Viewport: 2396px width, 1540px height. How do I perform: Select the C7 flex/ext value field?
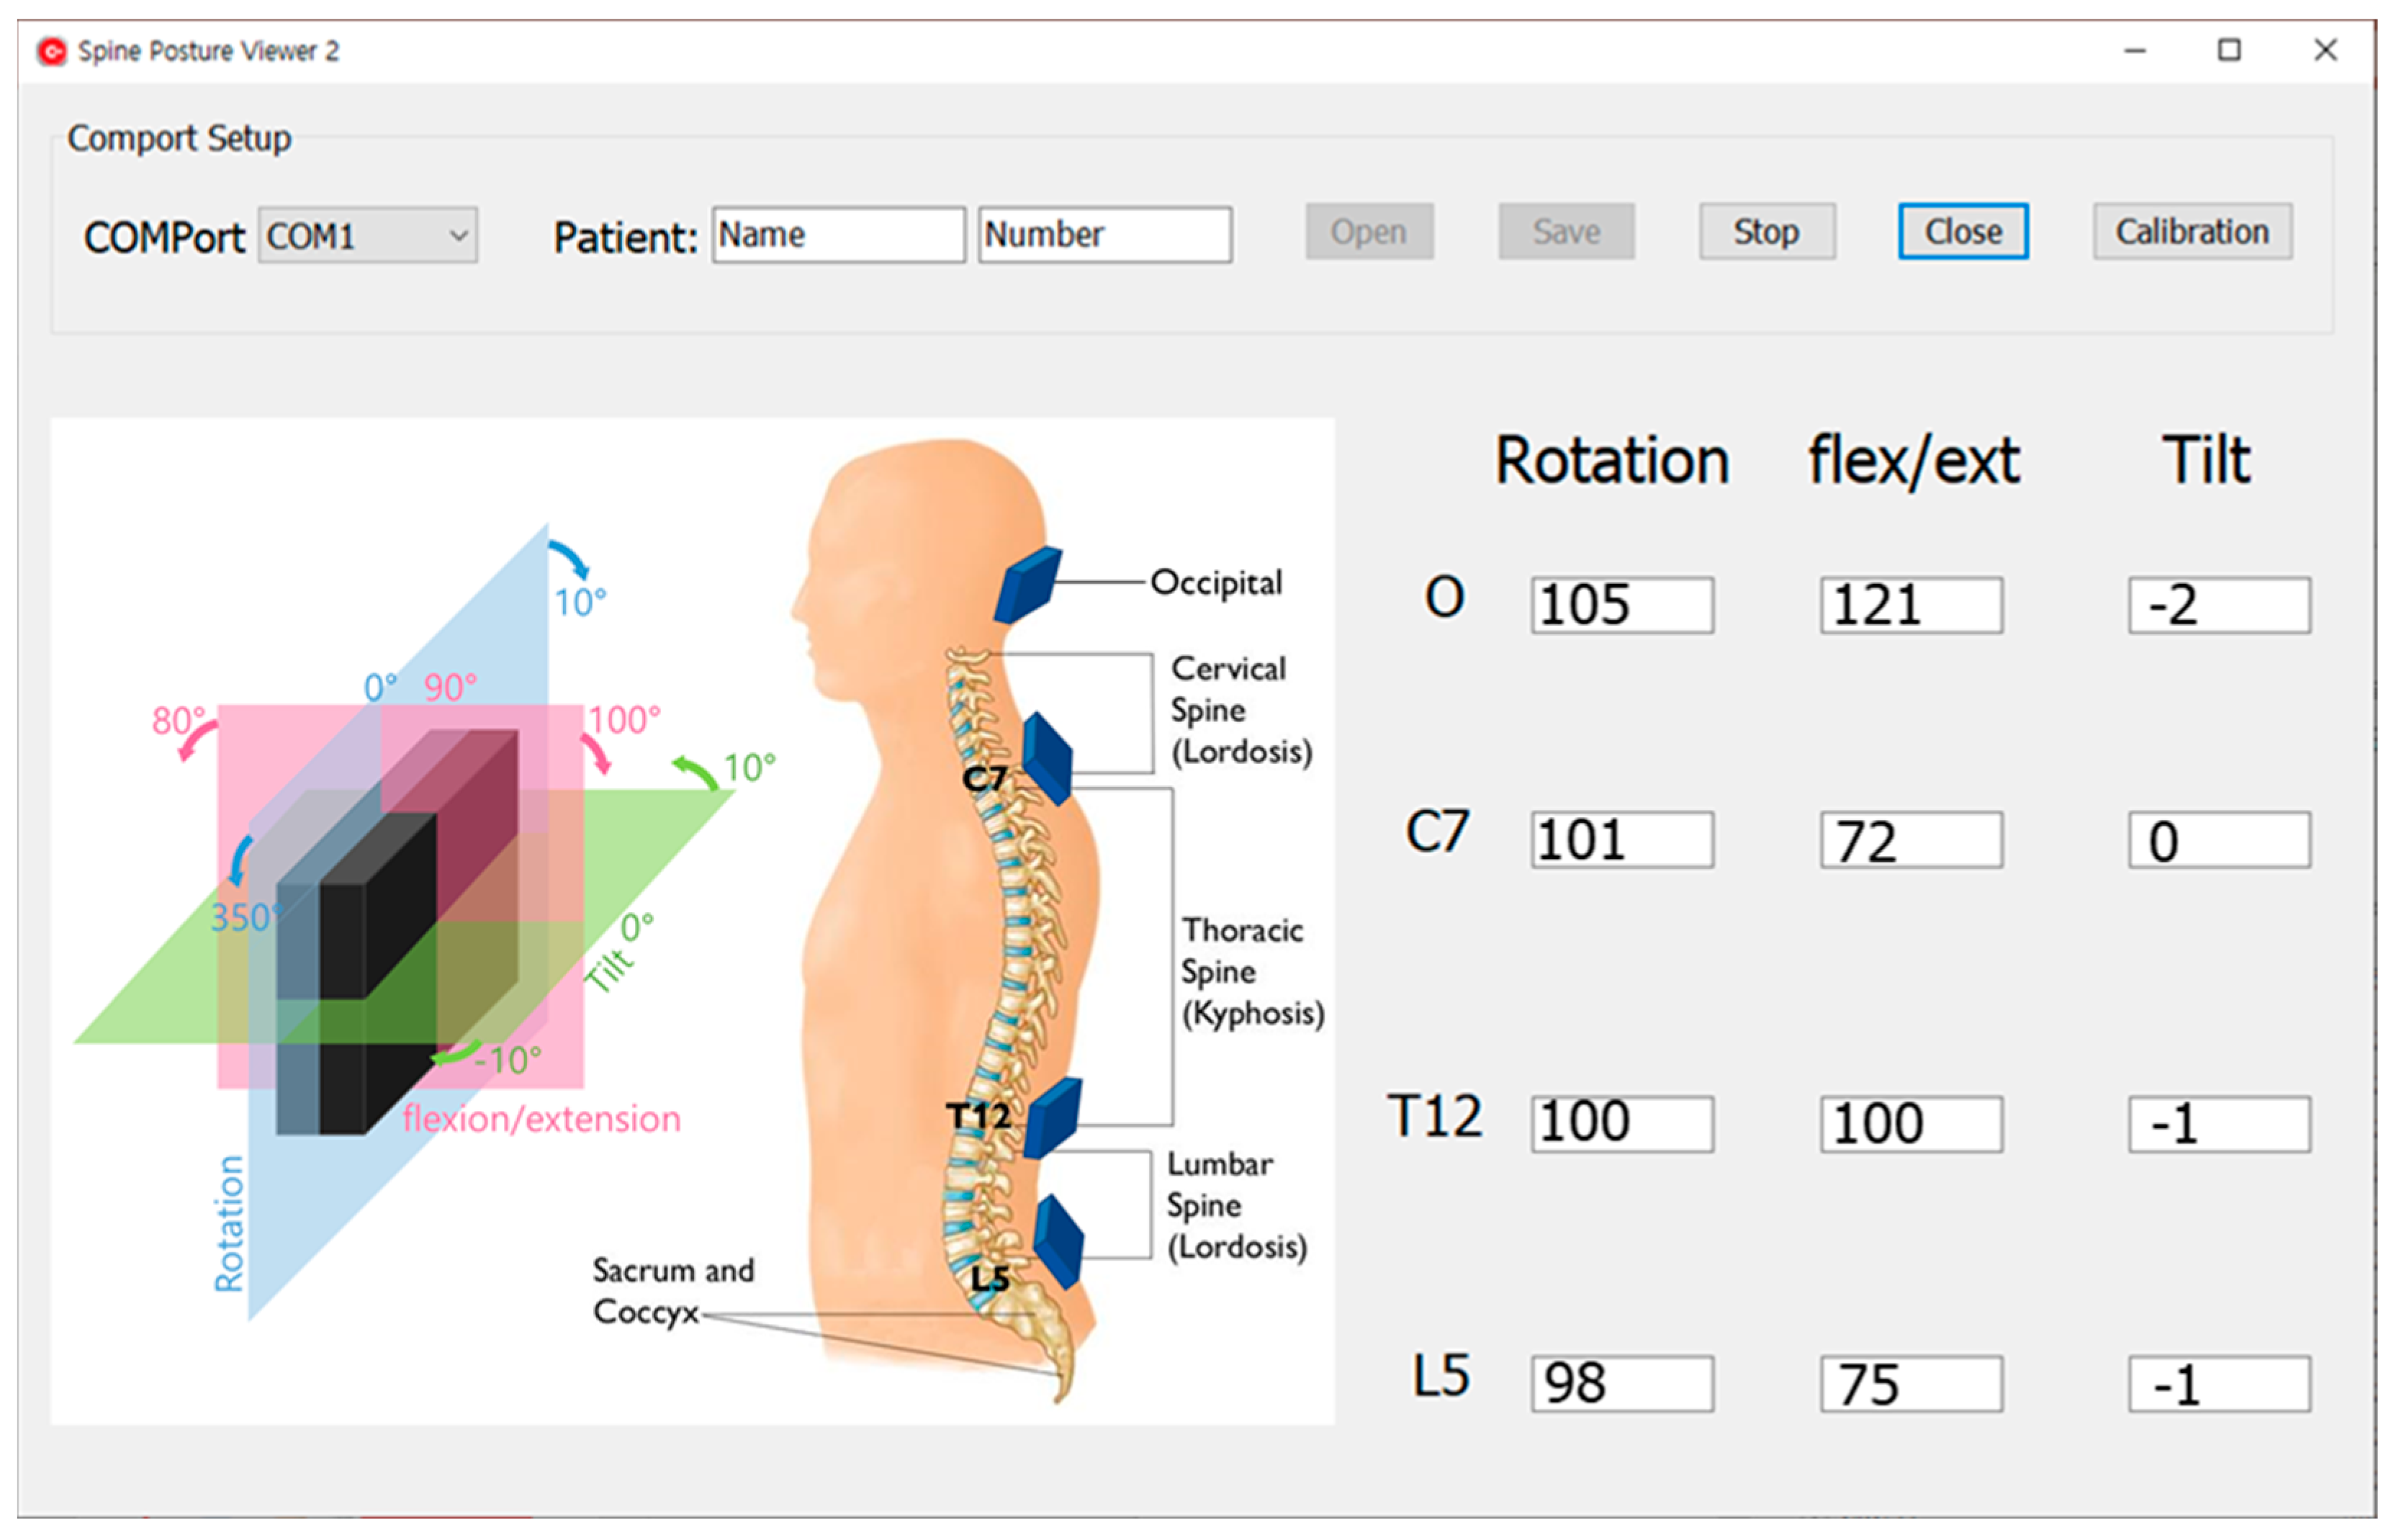(x=1911, y=840)
